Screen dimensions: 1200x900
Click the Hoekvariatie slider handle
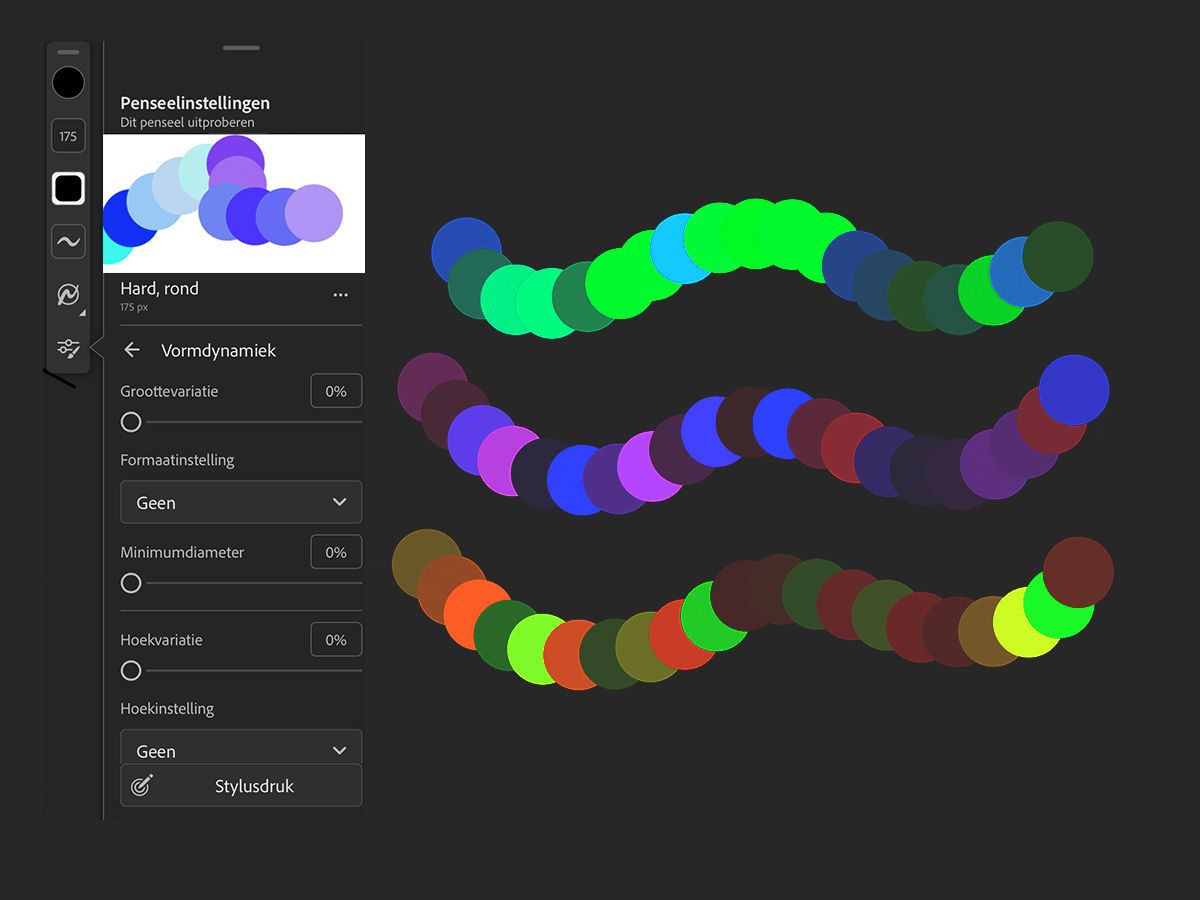pos(131,670)
